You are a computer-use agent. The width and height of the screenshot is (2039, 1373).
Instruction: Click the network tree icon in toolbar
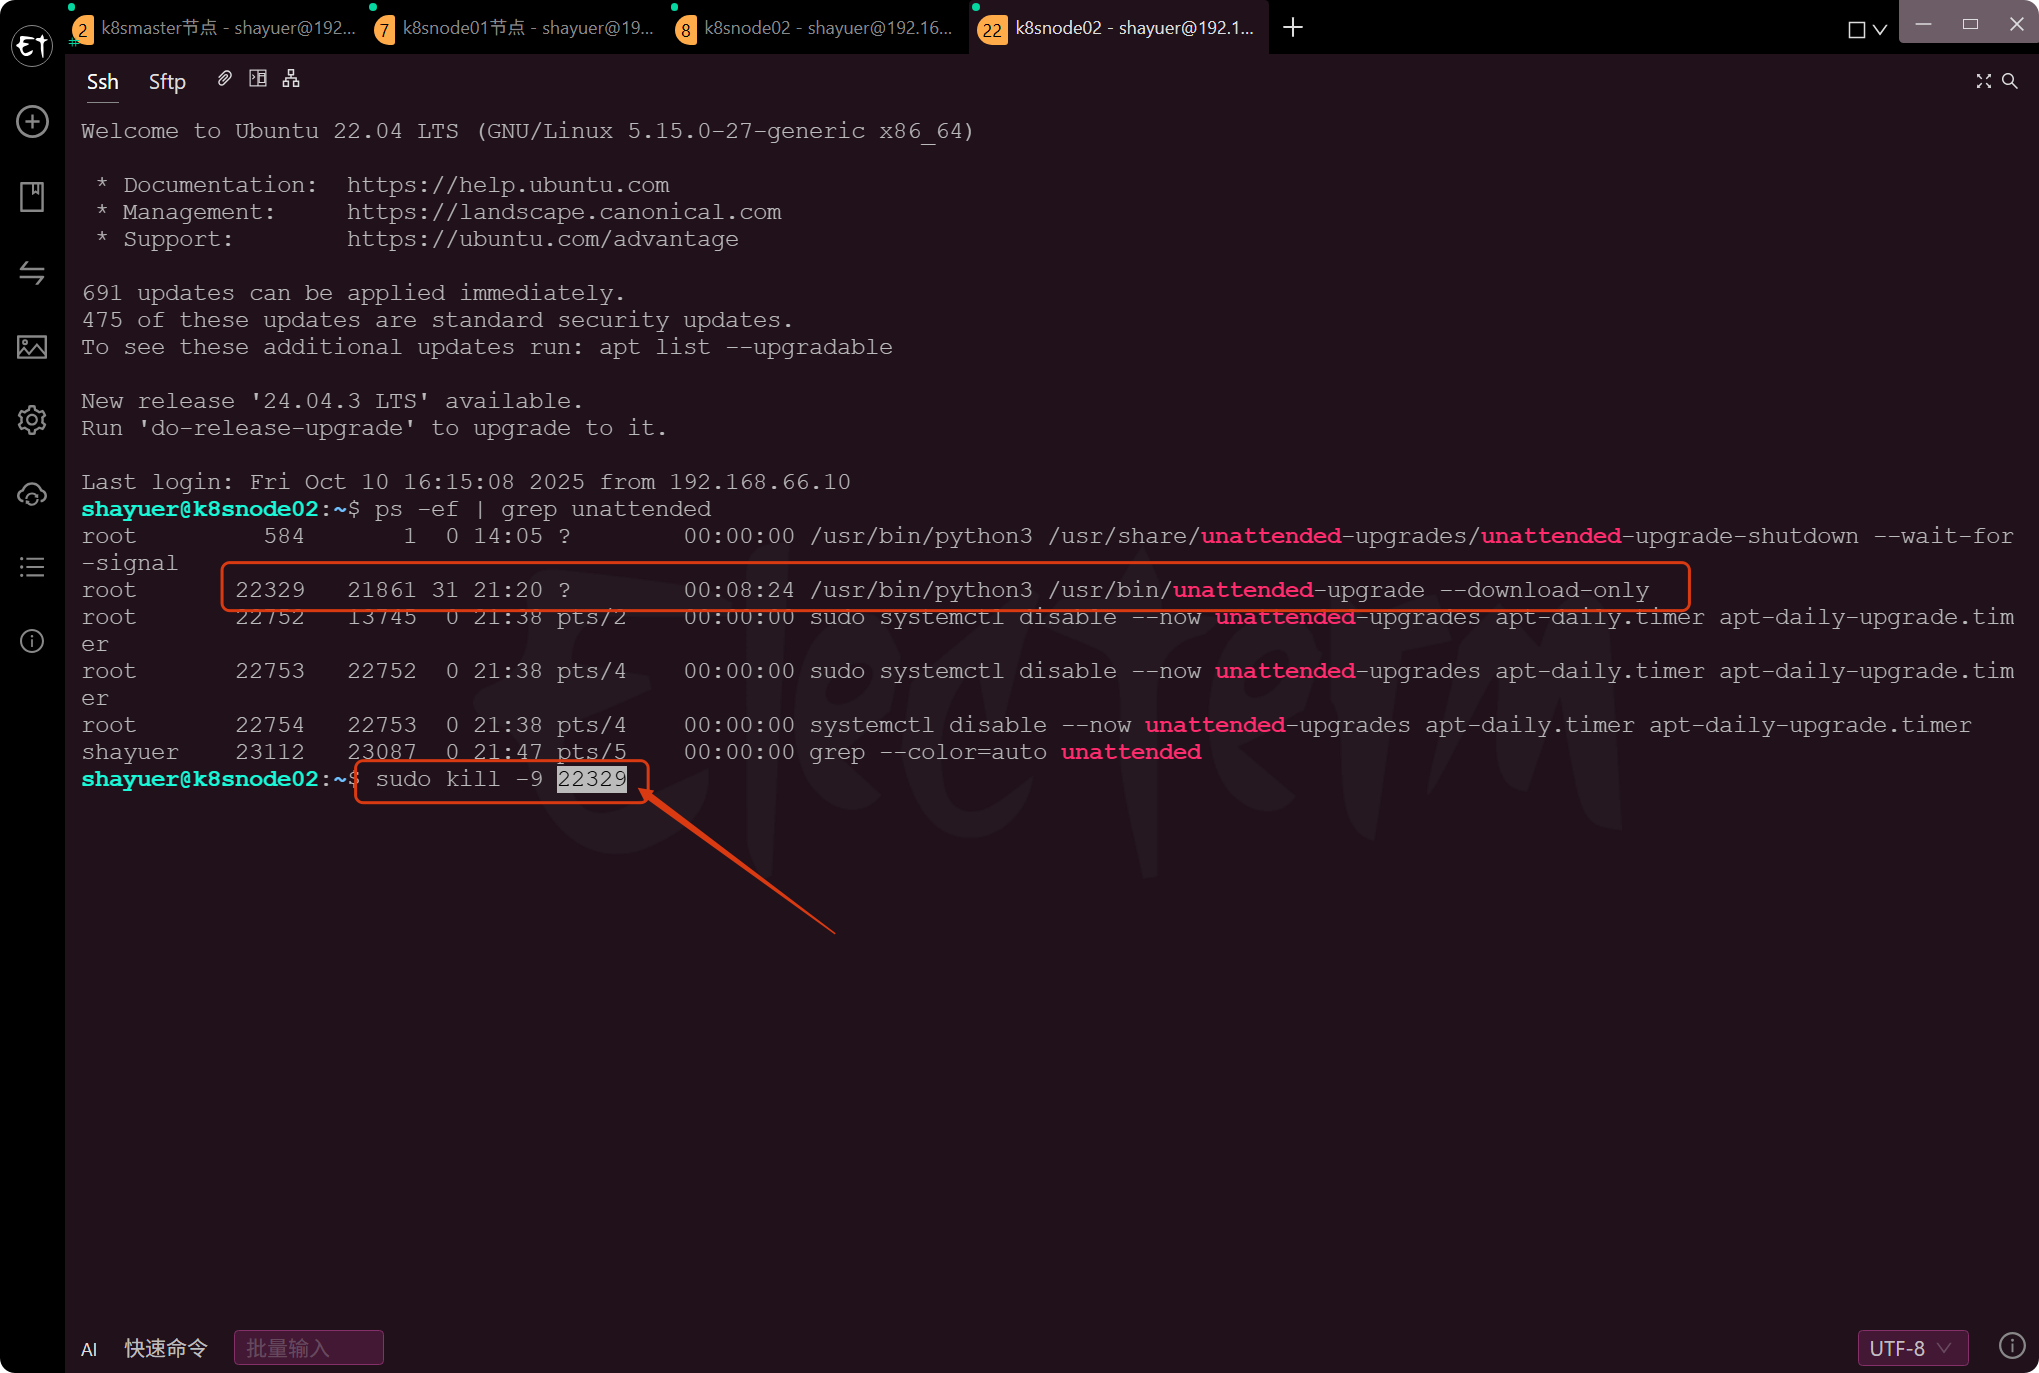(291, 79)
